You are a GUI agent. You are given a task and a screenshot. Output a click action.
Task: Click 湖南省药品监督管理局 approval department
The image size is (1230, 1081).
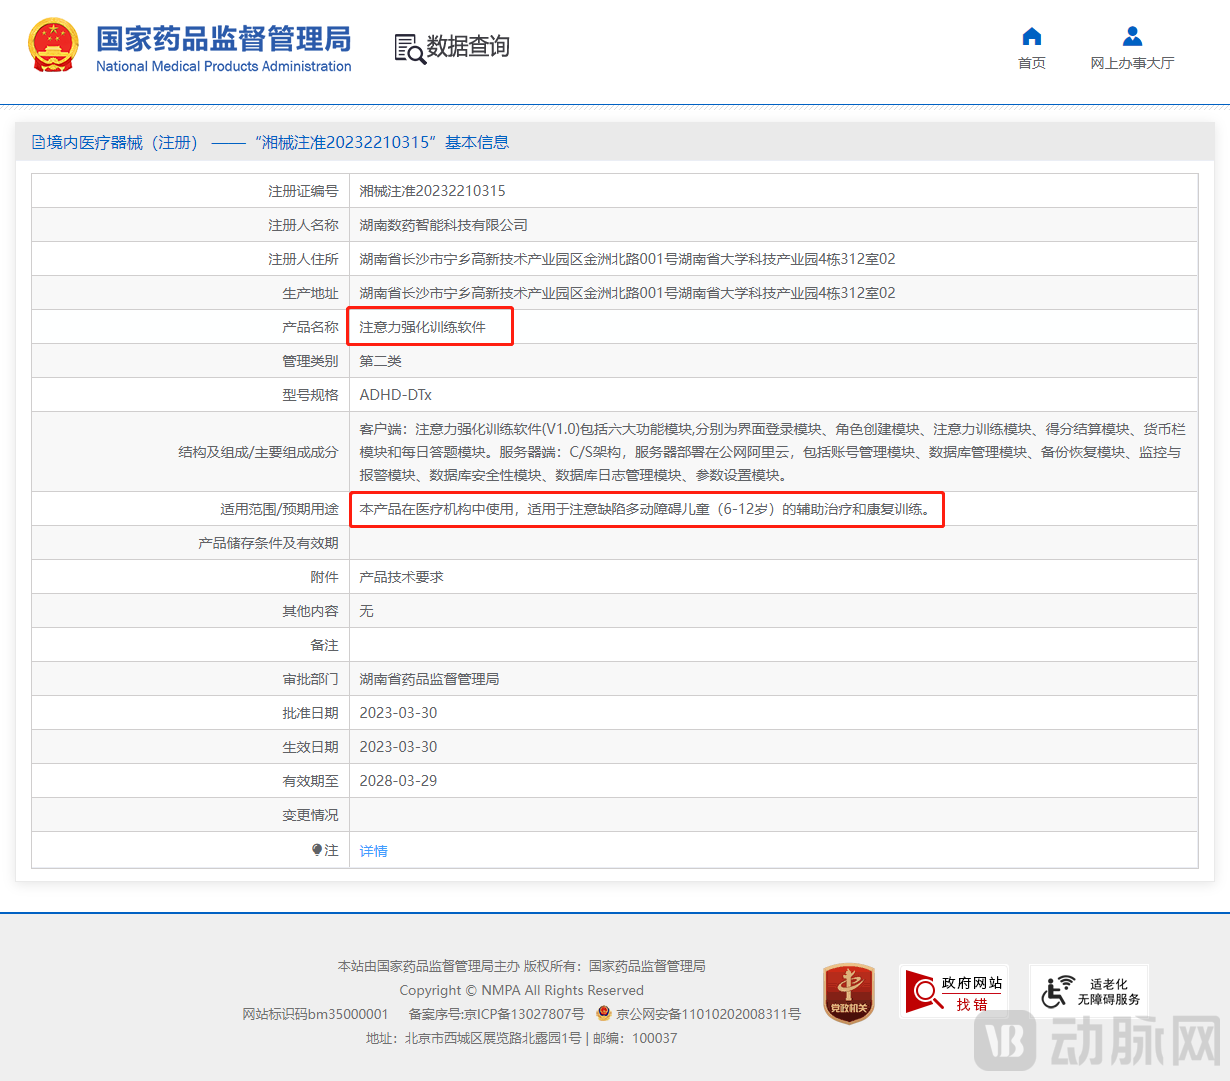(429, 679)
